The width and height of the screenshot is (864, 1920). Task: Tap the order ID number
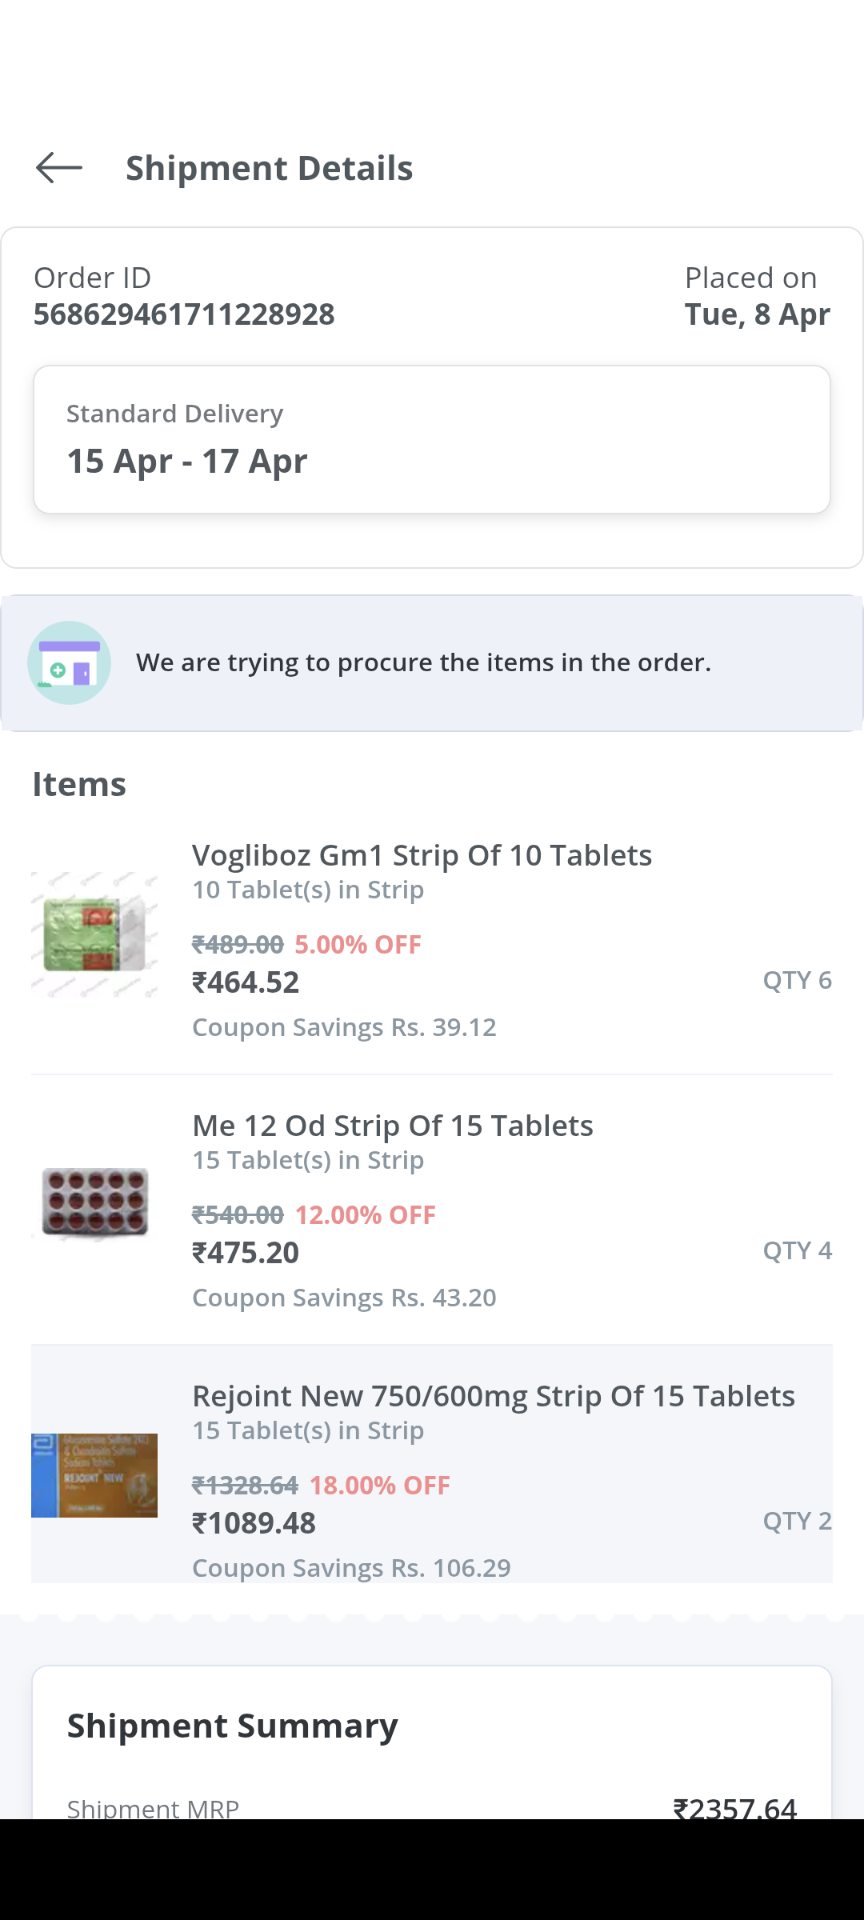184,315
